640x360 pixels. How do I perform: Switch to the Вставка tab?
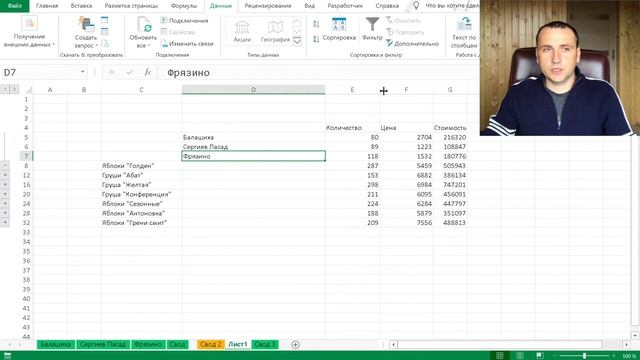[81, 6]
